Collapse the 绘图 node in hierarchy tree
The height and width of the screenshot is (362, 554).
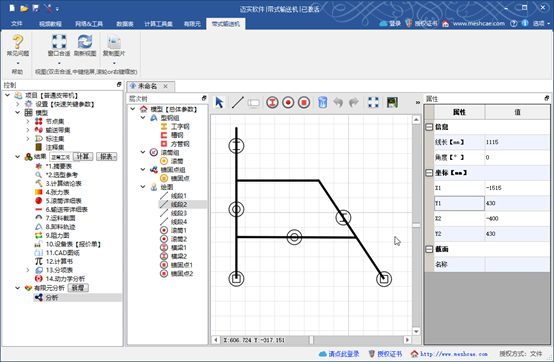click(x=143, y=187)
